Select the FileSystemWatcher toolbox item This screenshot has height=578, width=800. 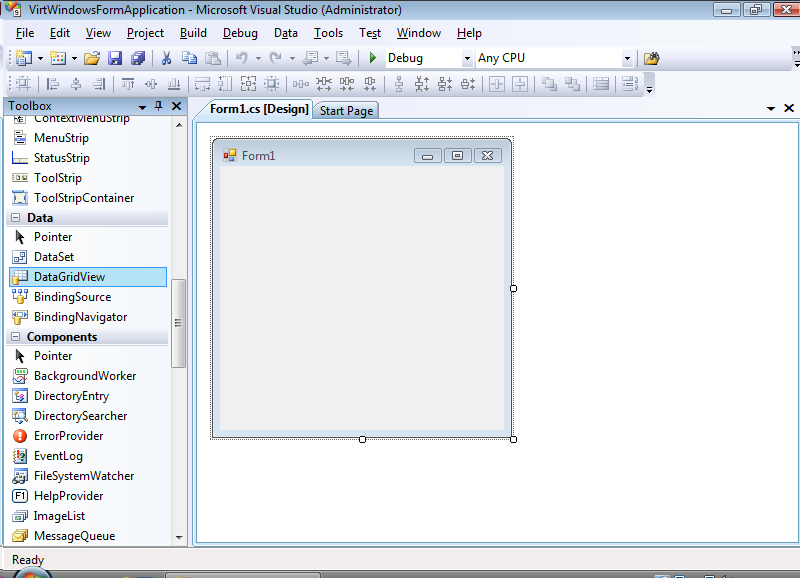[x=83, y=476]
